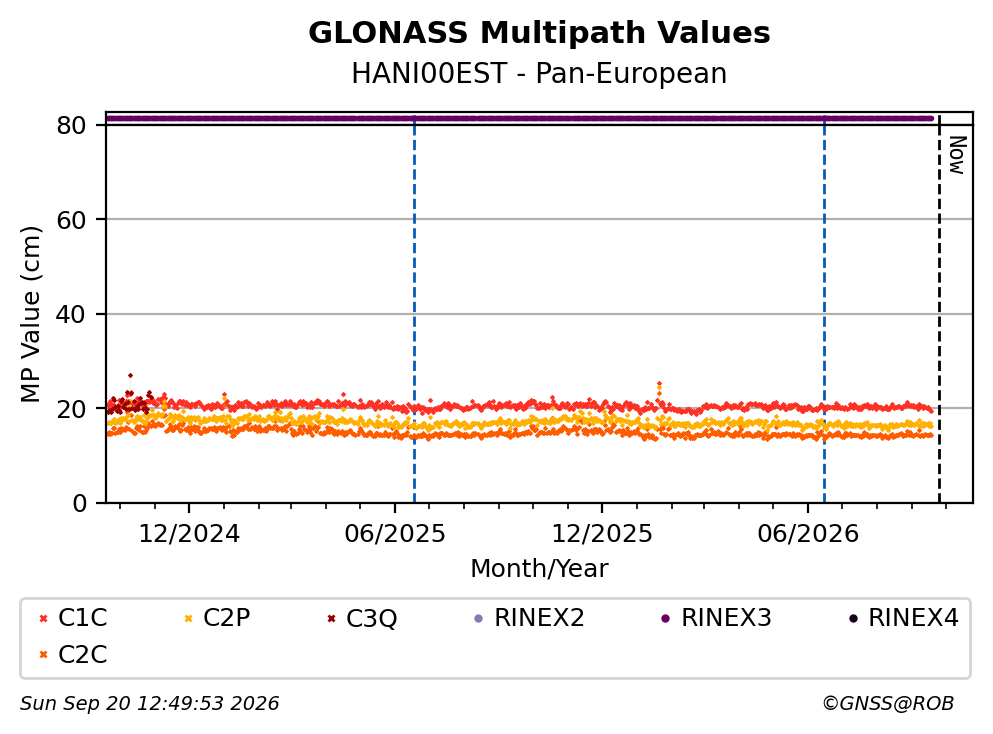Click the 80 y-axis tick label

point(71,125)
